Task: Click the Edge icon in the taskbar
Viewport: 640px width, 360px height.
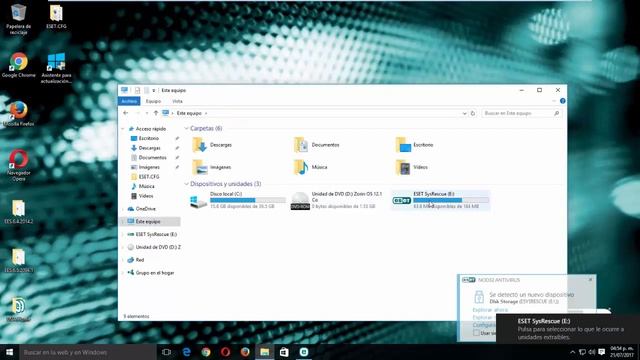Action: (187, 352)
